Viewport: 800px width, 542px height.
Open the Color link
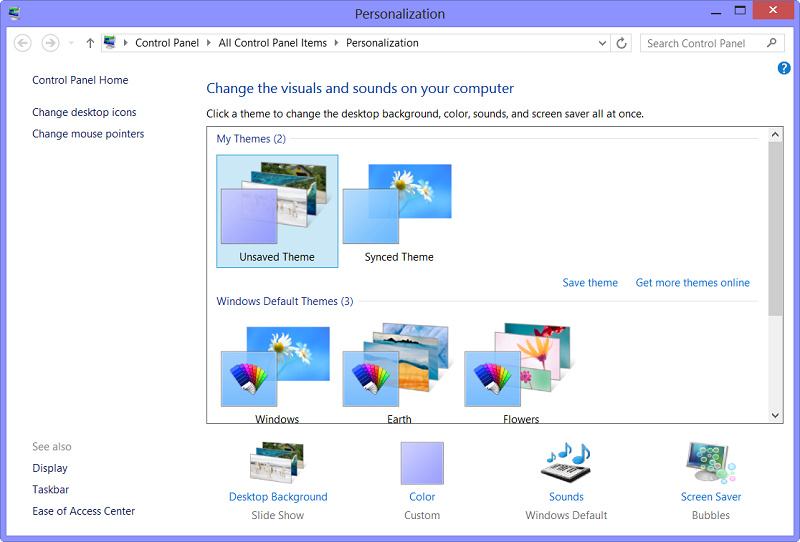422,497
